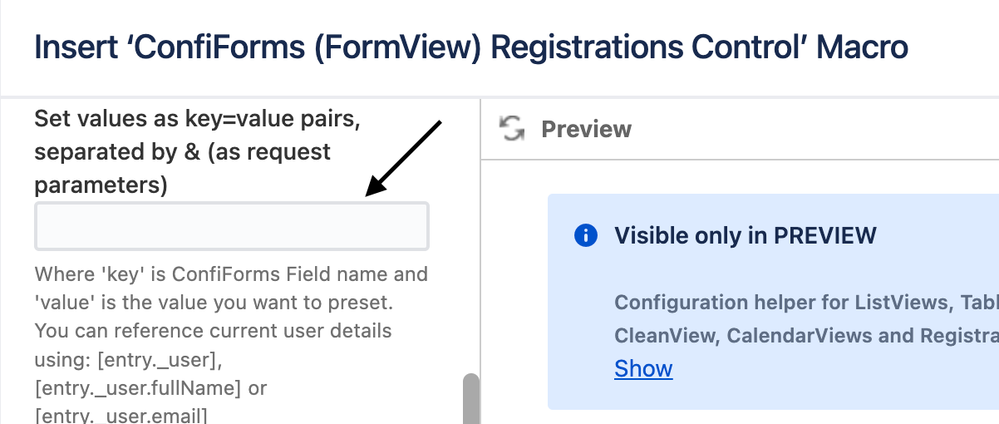This screenshot has width=999, height=424.
Task: Click the 'value is the value you want' line
Action: 213,302
